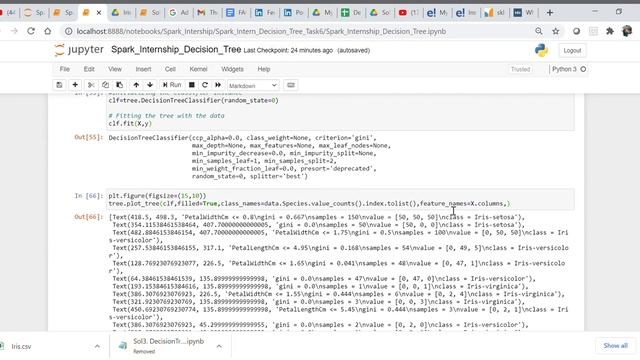Copy selected cells icon
This screenshot has height=360, width=640.
point(105,85)
